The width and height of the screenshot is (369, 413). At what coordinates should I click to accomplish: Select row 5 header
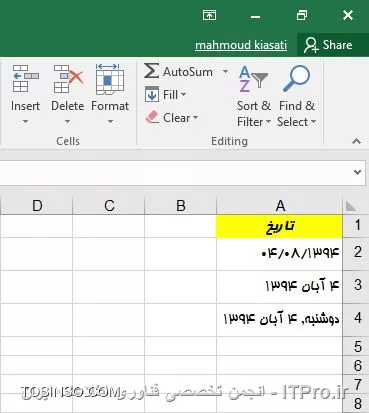pos(356,346)
